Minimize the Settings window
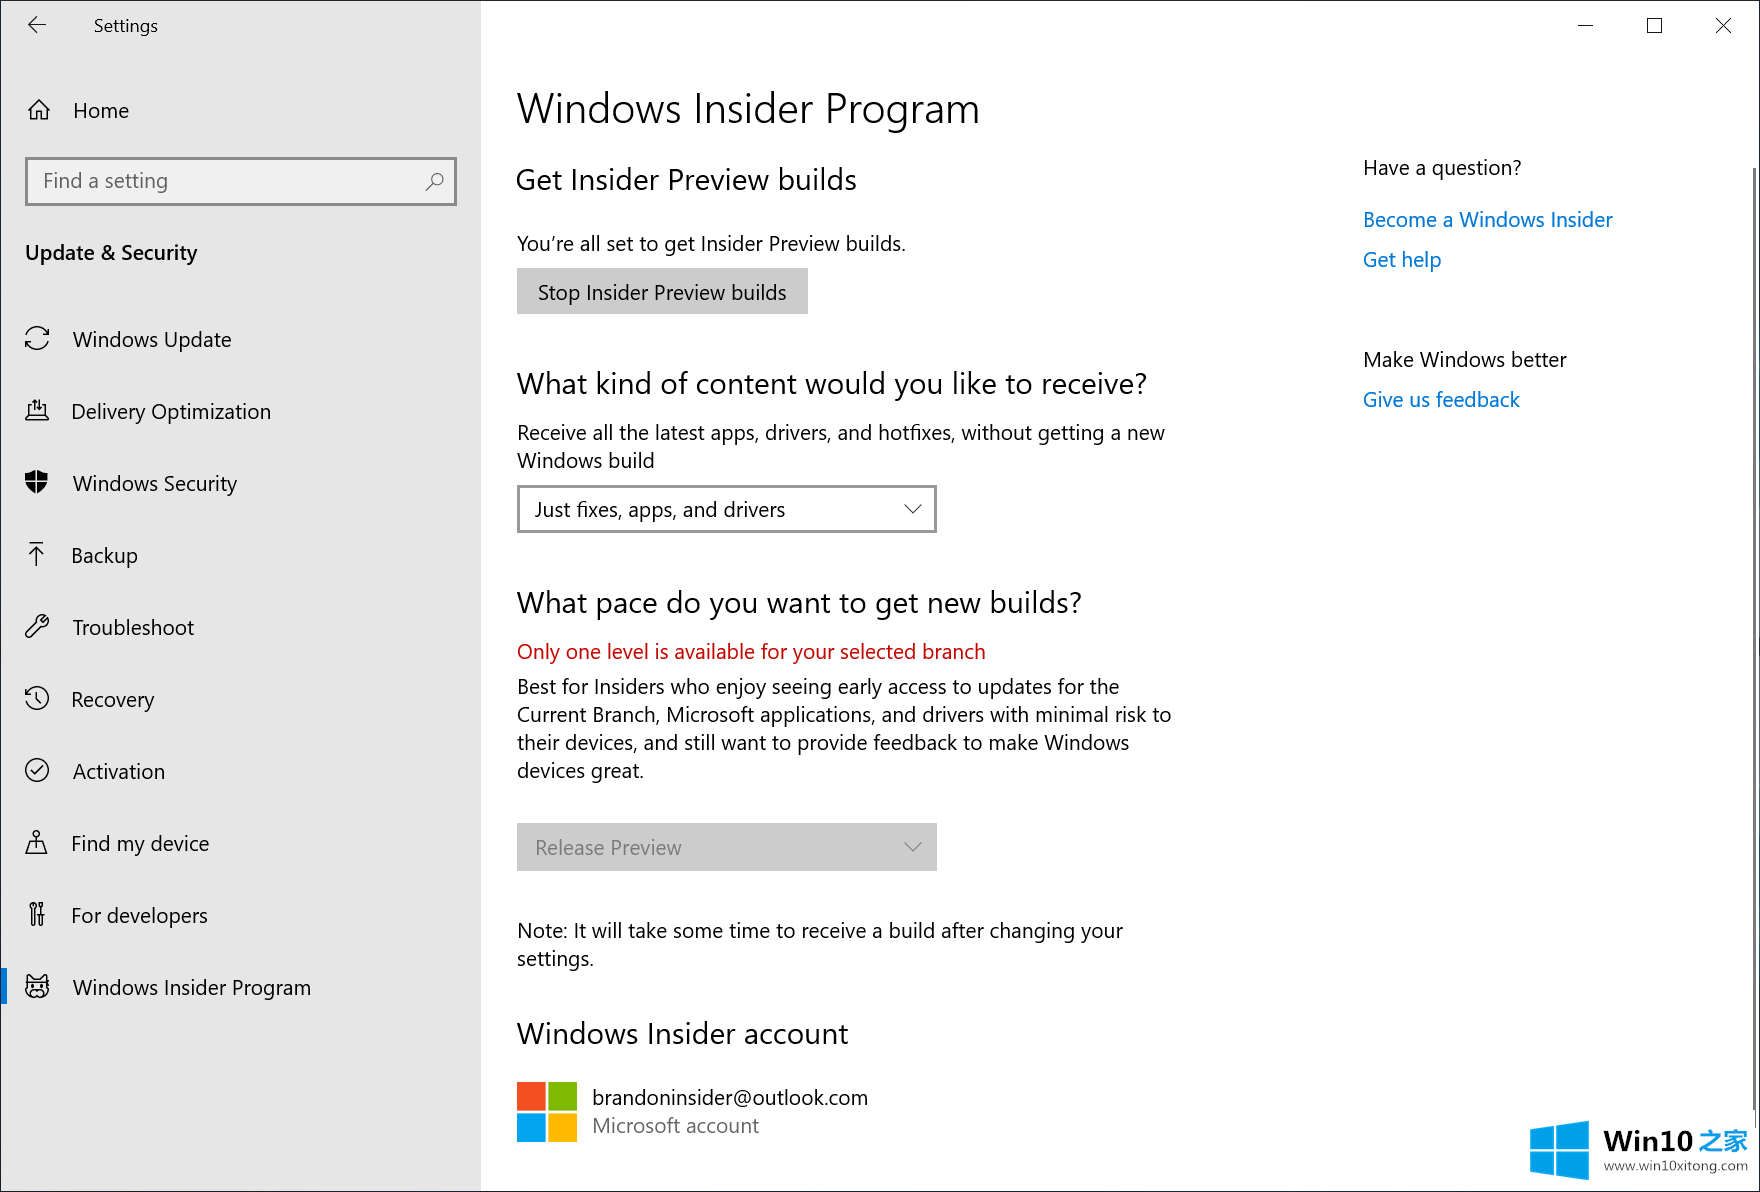 point(1585,25)
